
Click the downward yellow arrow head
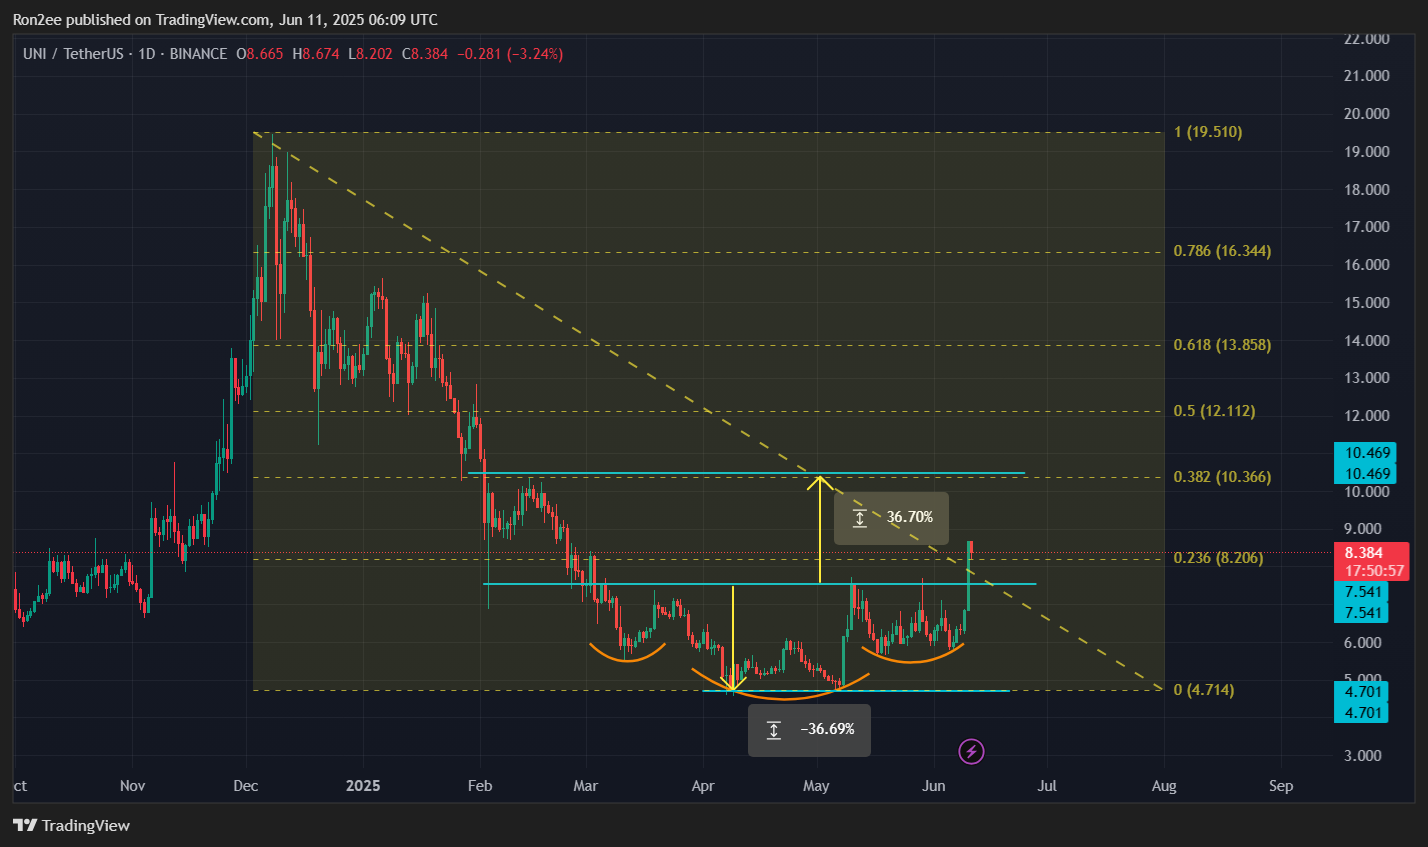pyautogui.click(x=733, y=683)
